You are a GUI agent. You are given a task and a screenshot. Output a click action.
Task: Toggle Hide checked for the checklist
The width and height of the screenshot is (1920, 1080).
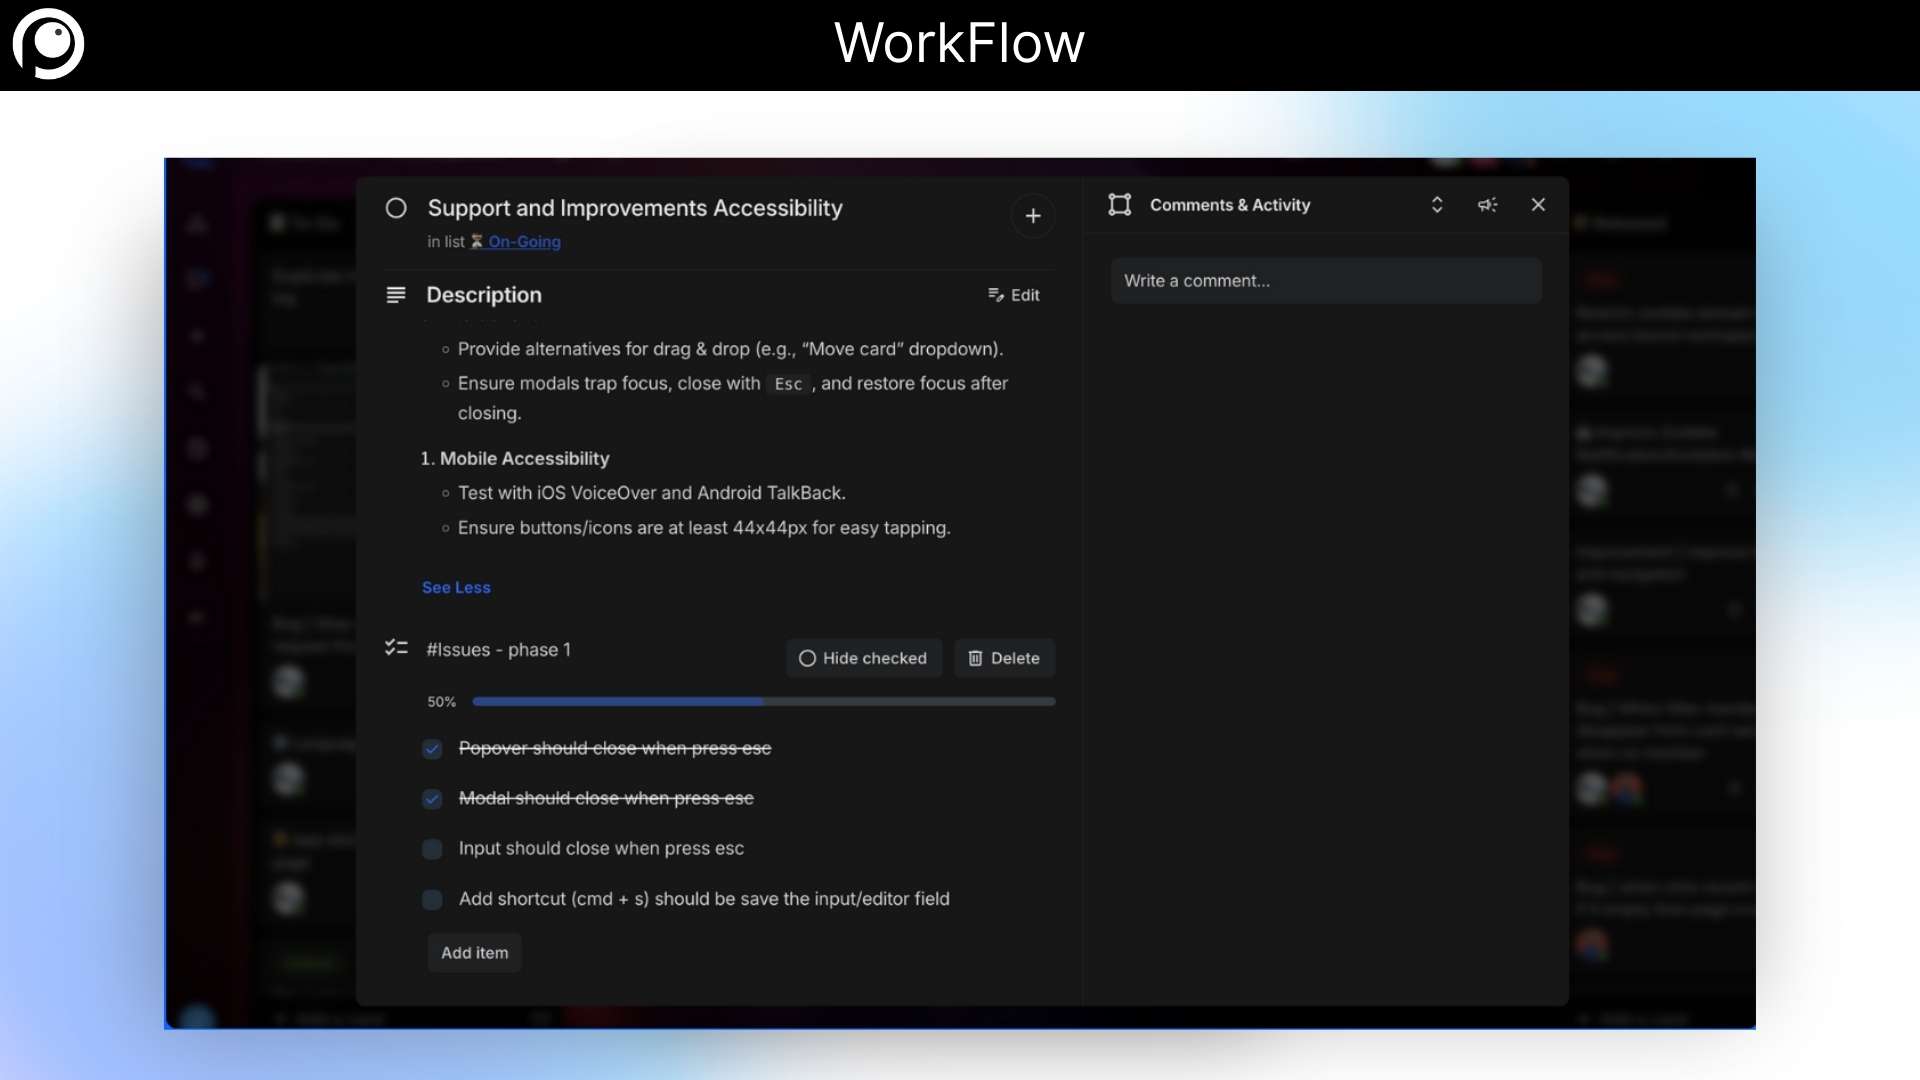pos(863,658)
